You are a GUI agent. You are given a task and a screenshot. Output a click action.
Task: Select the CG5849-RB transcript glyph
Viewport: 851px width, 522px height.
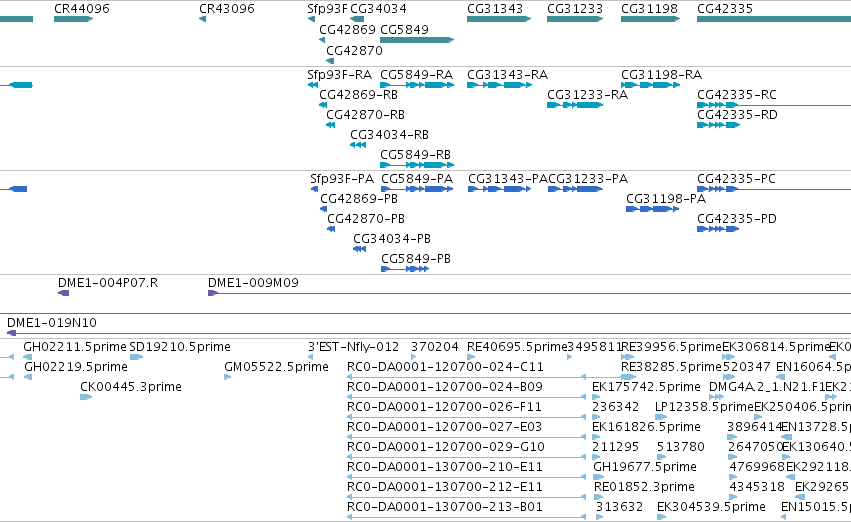tap(417, 165)
